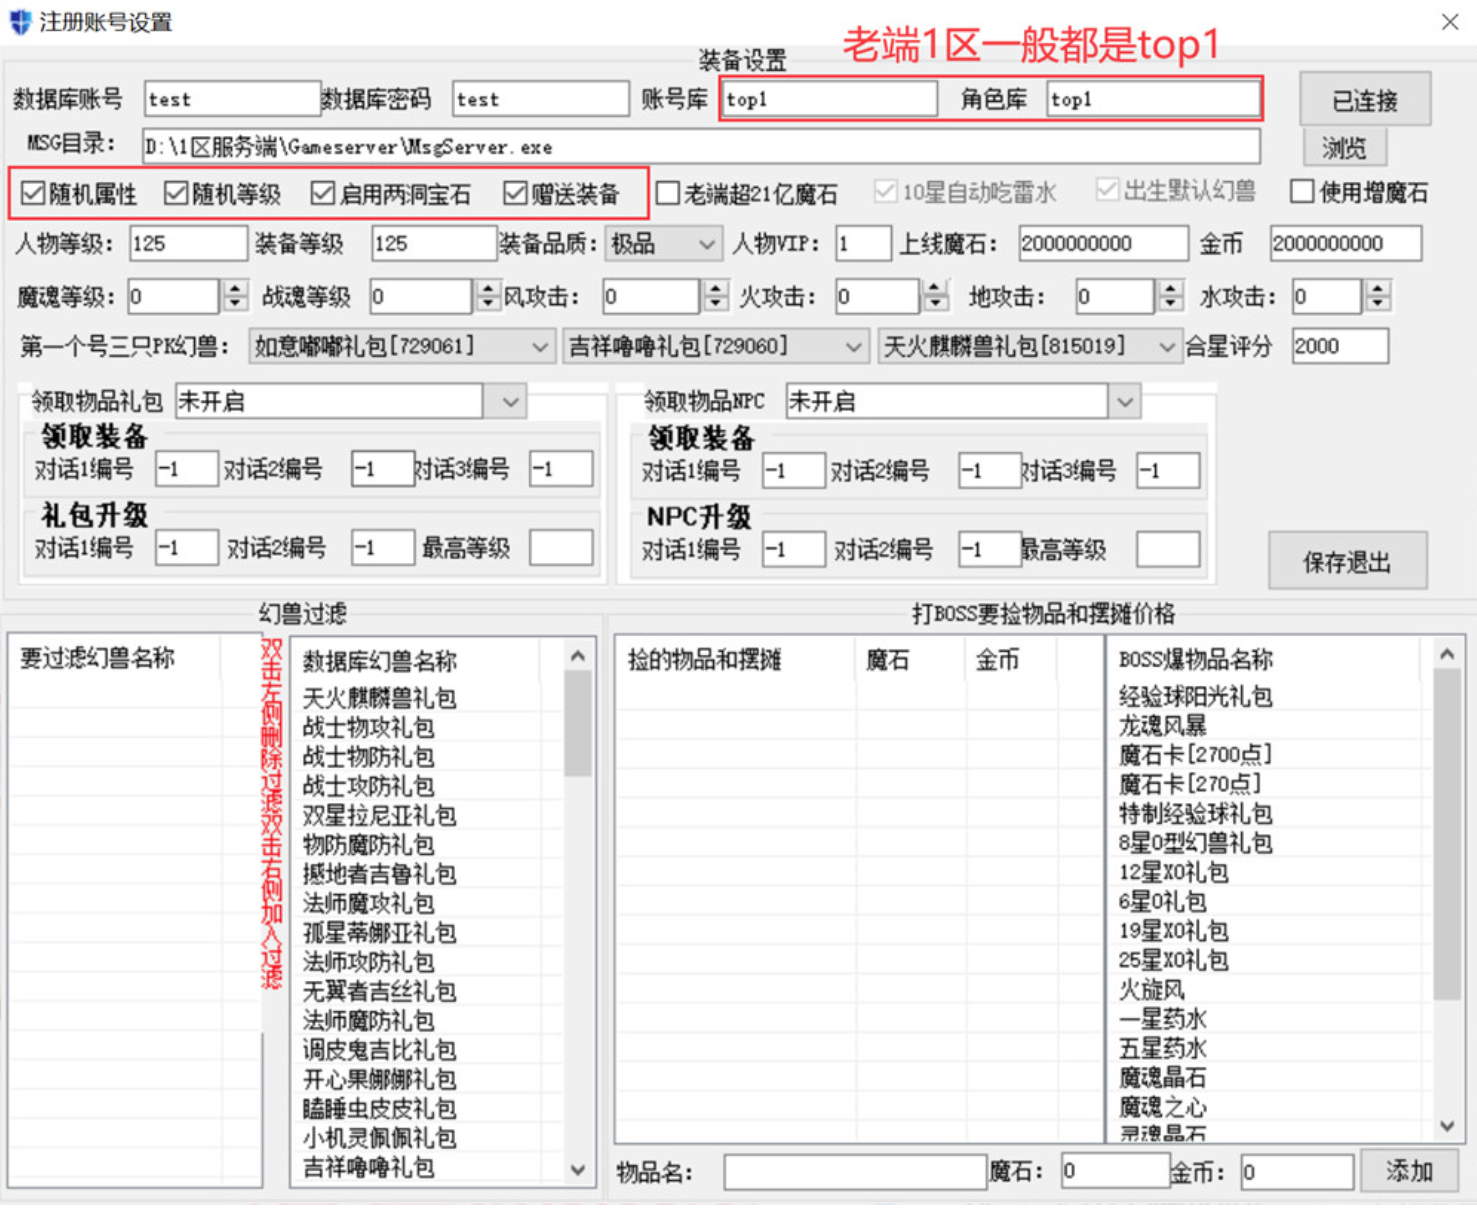Screen dimensions: 1477x1213
Task: Expand the 如意嘟嘟礼包[729061] dropdown
Action: tap(541, 346)
